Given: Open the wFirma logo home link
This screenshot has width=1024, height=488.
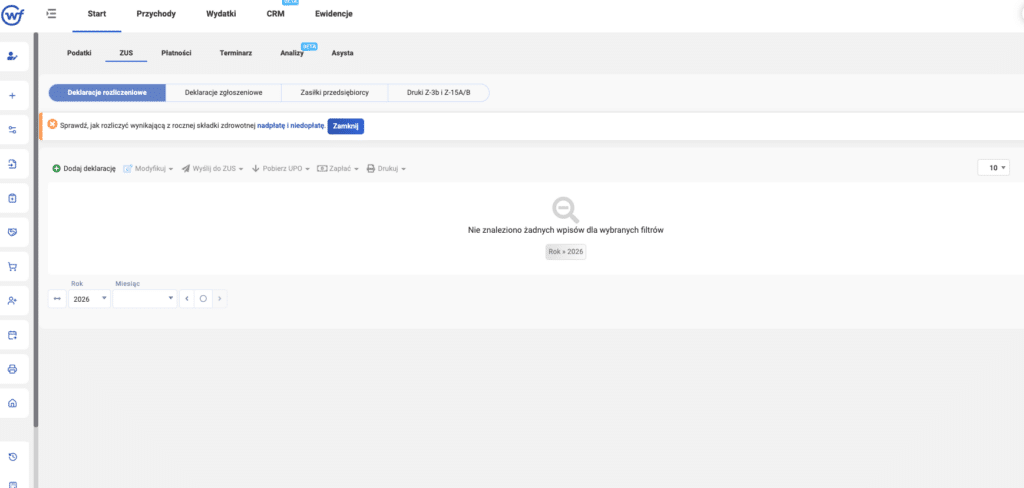Looking at the screenshot, I should (13, 13).
